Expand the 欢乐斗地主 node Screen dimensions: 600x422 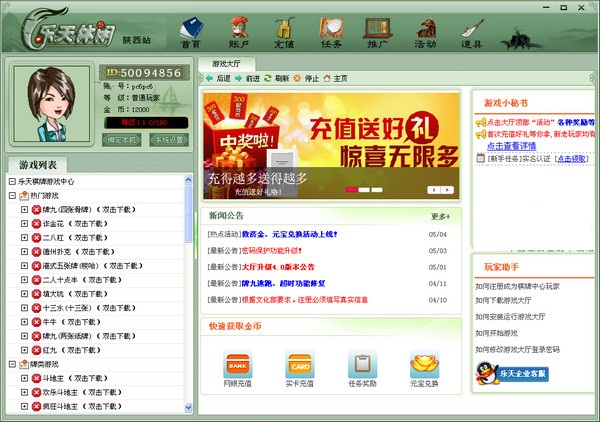24,392
